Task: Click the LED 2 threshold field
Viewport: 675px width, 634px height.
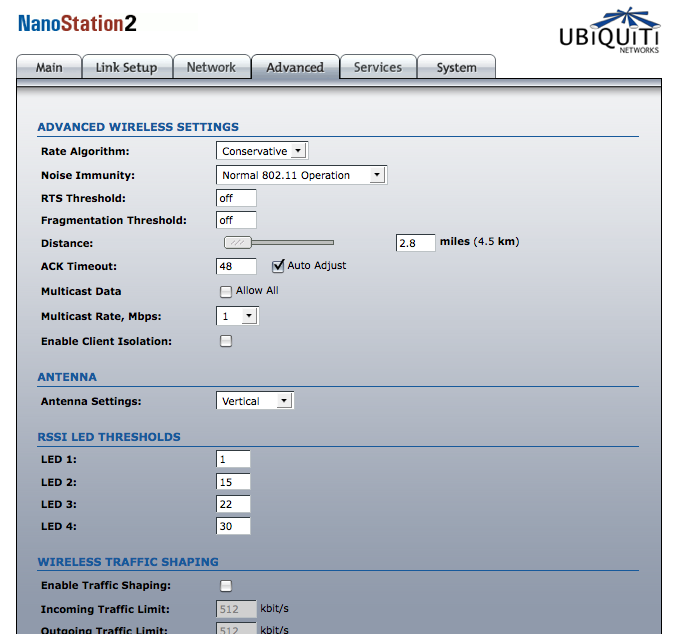Action: click(x=233, y=482)
